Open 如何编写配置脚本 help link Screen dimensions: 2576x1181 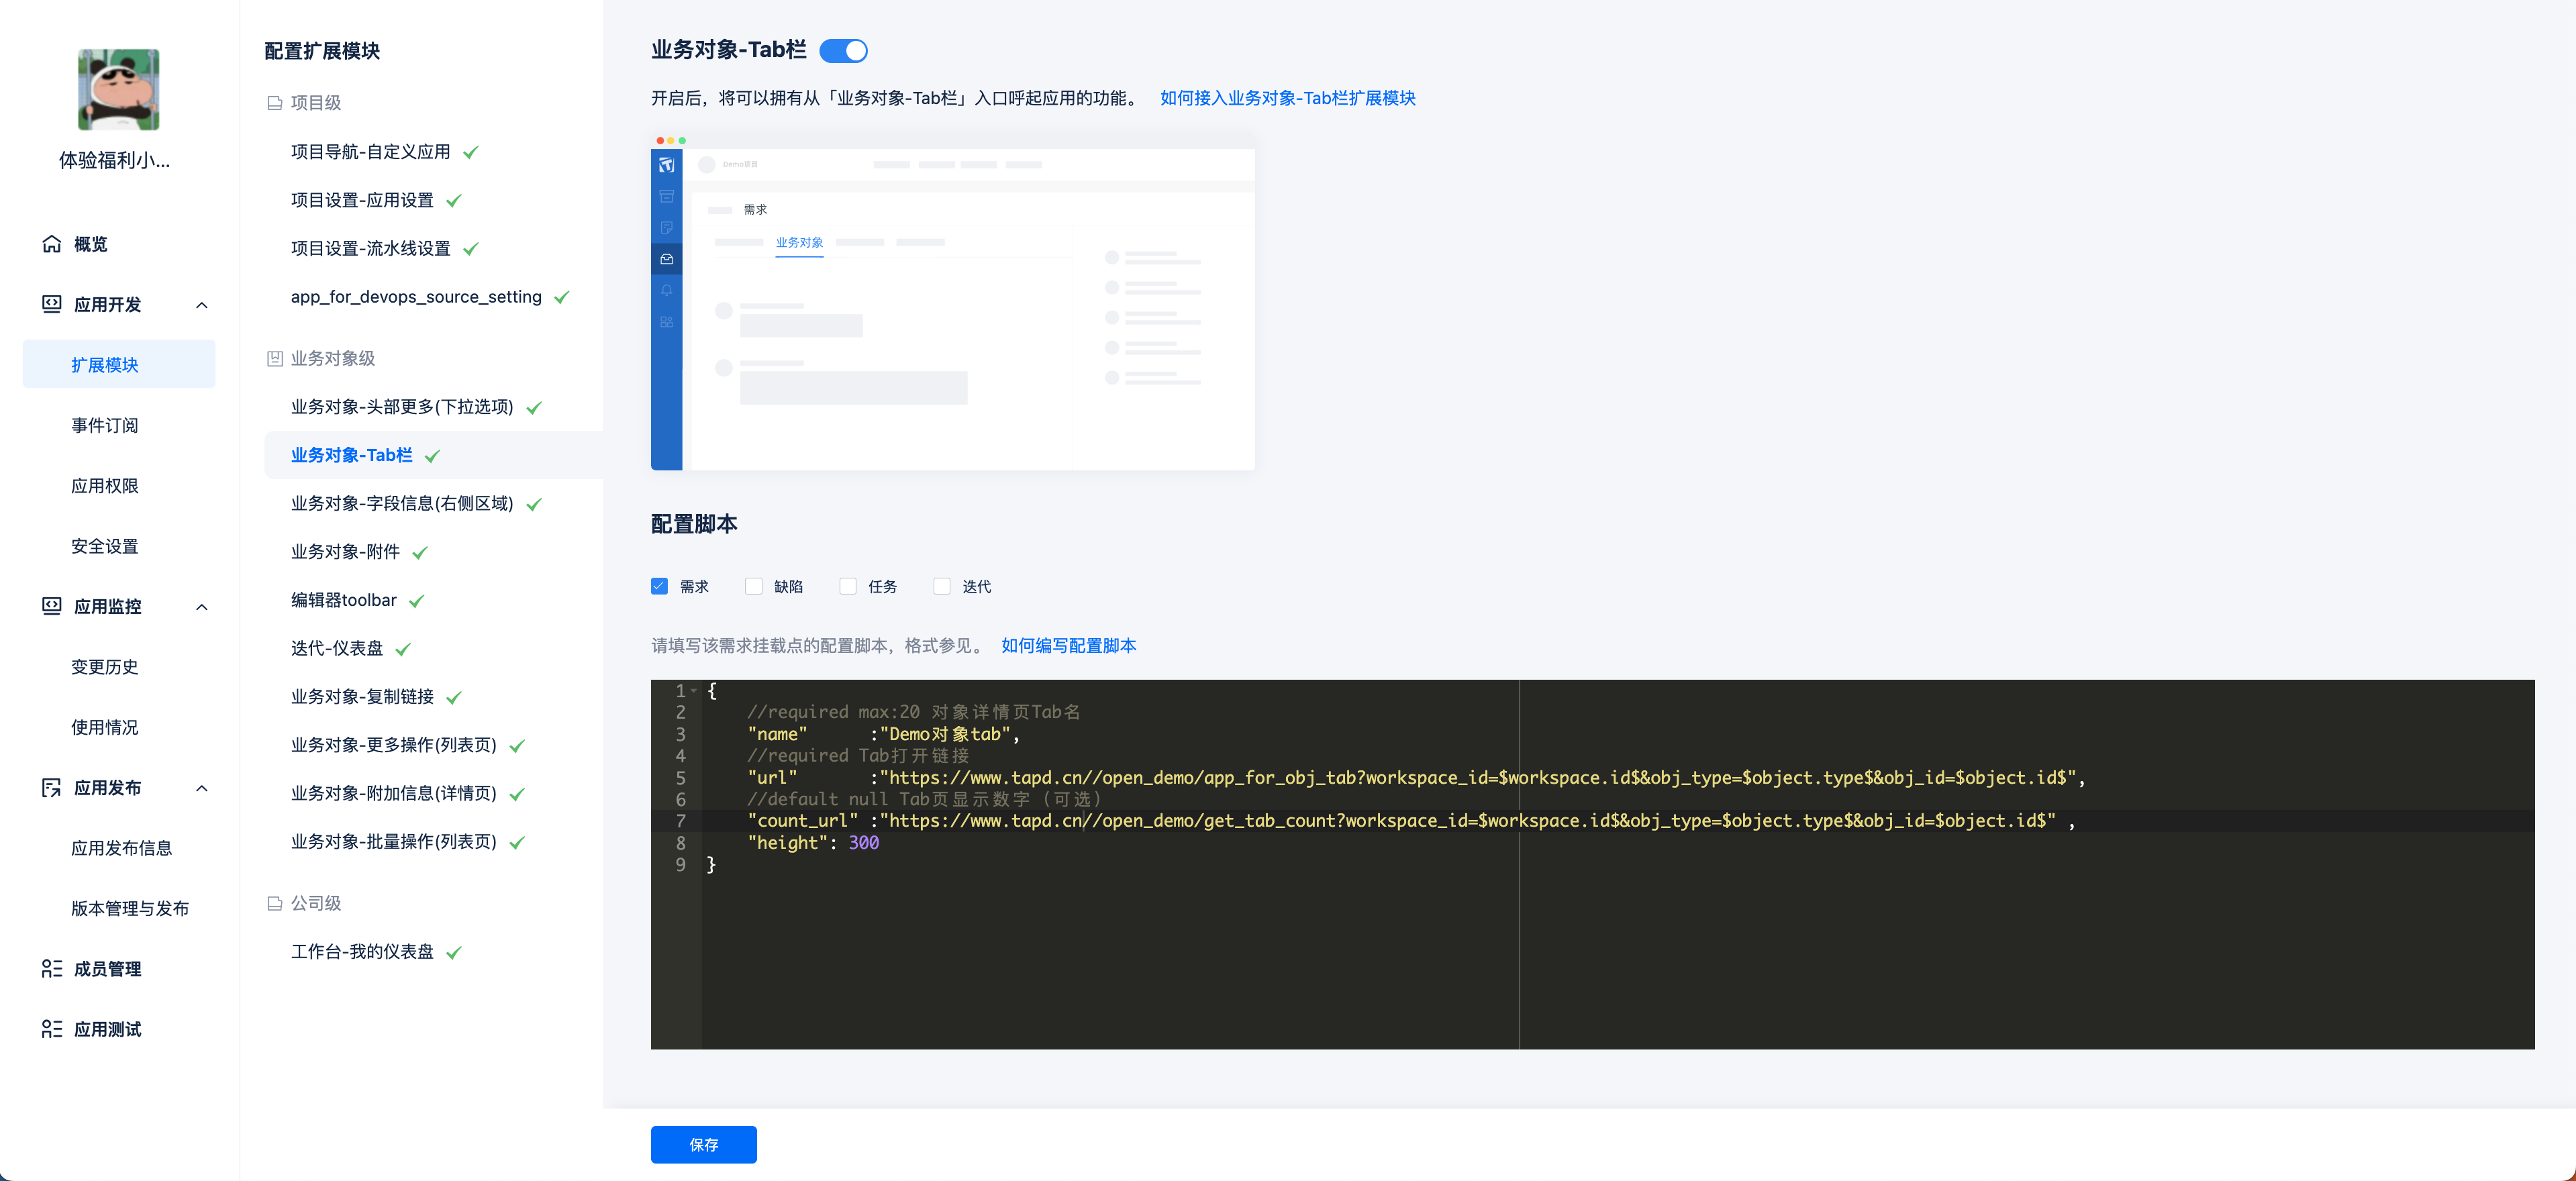pyautogui.click(x=1068, y=646)
